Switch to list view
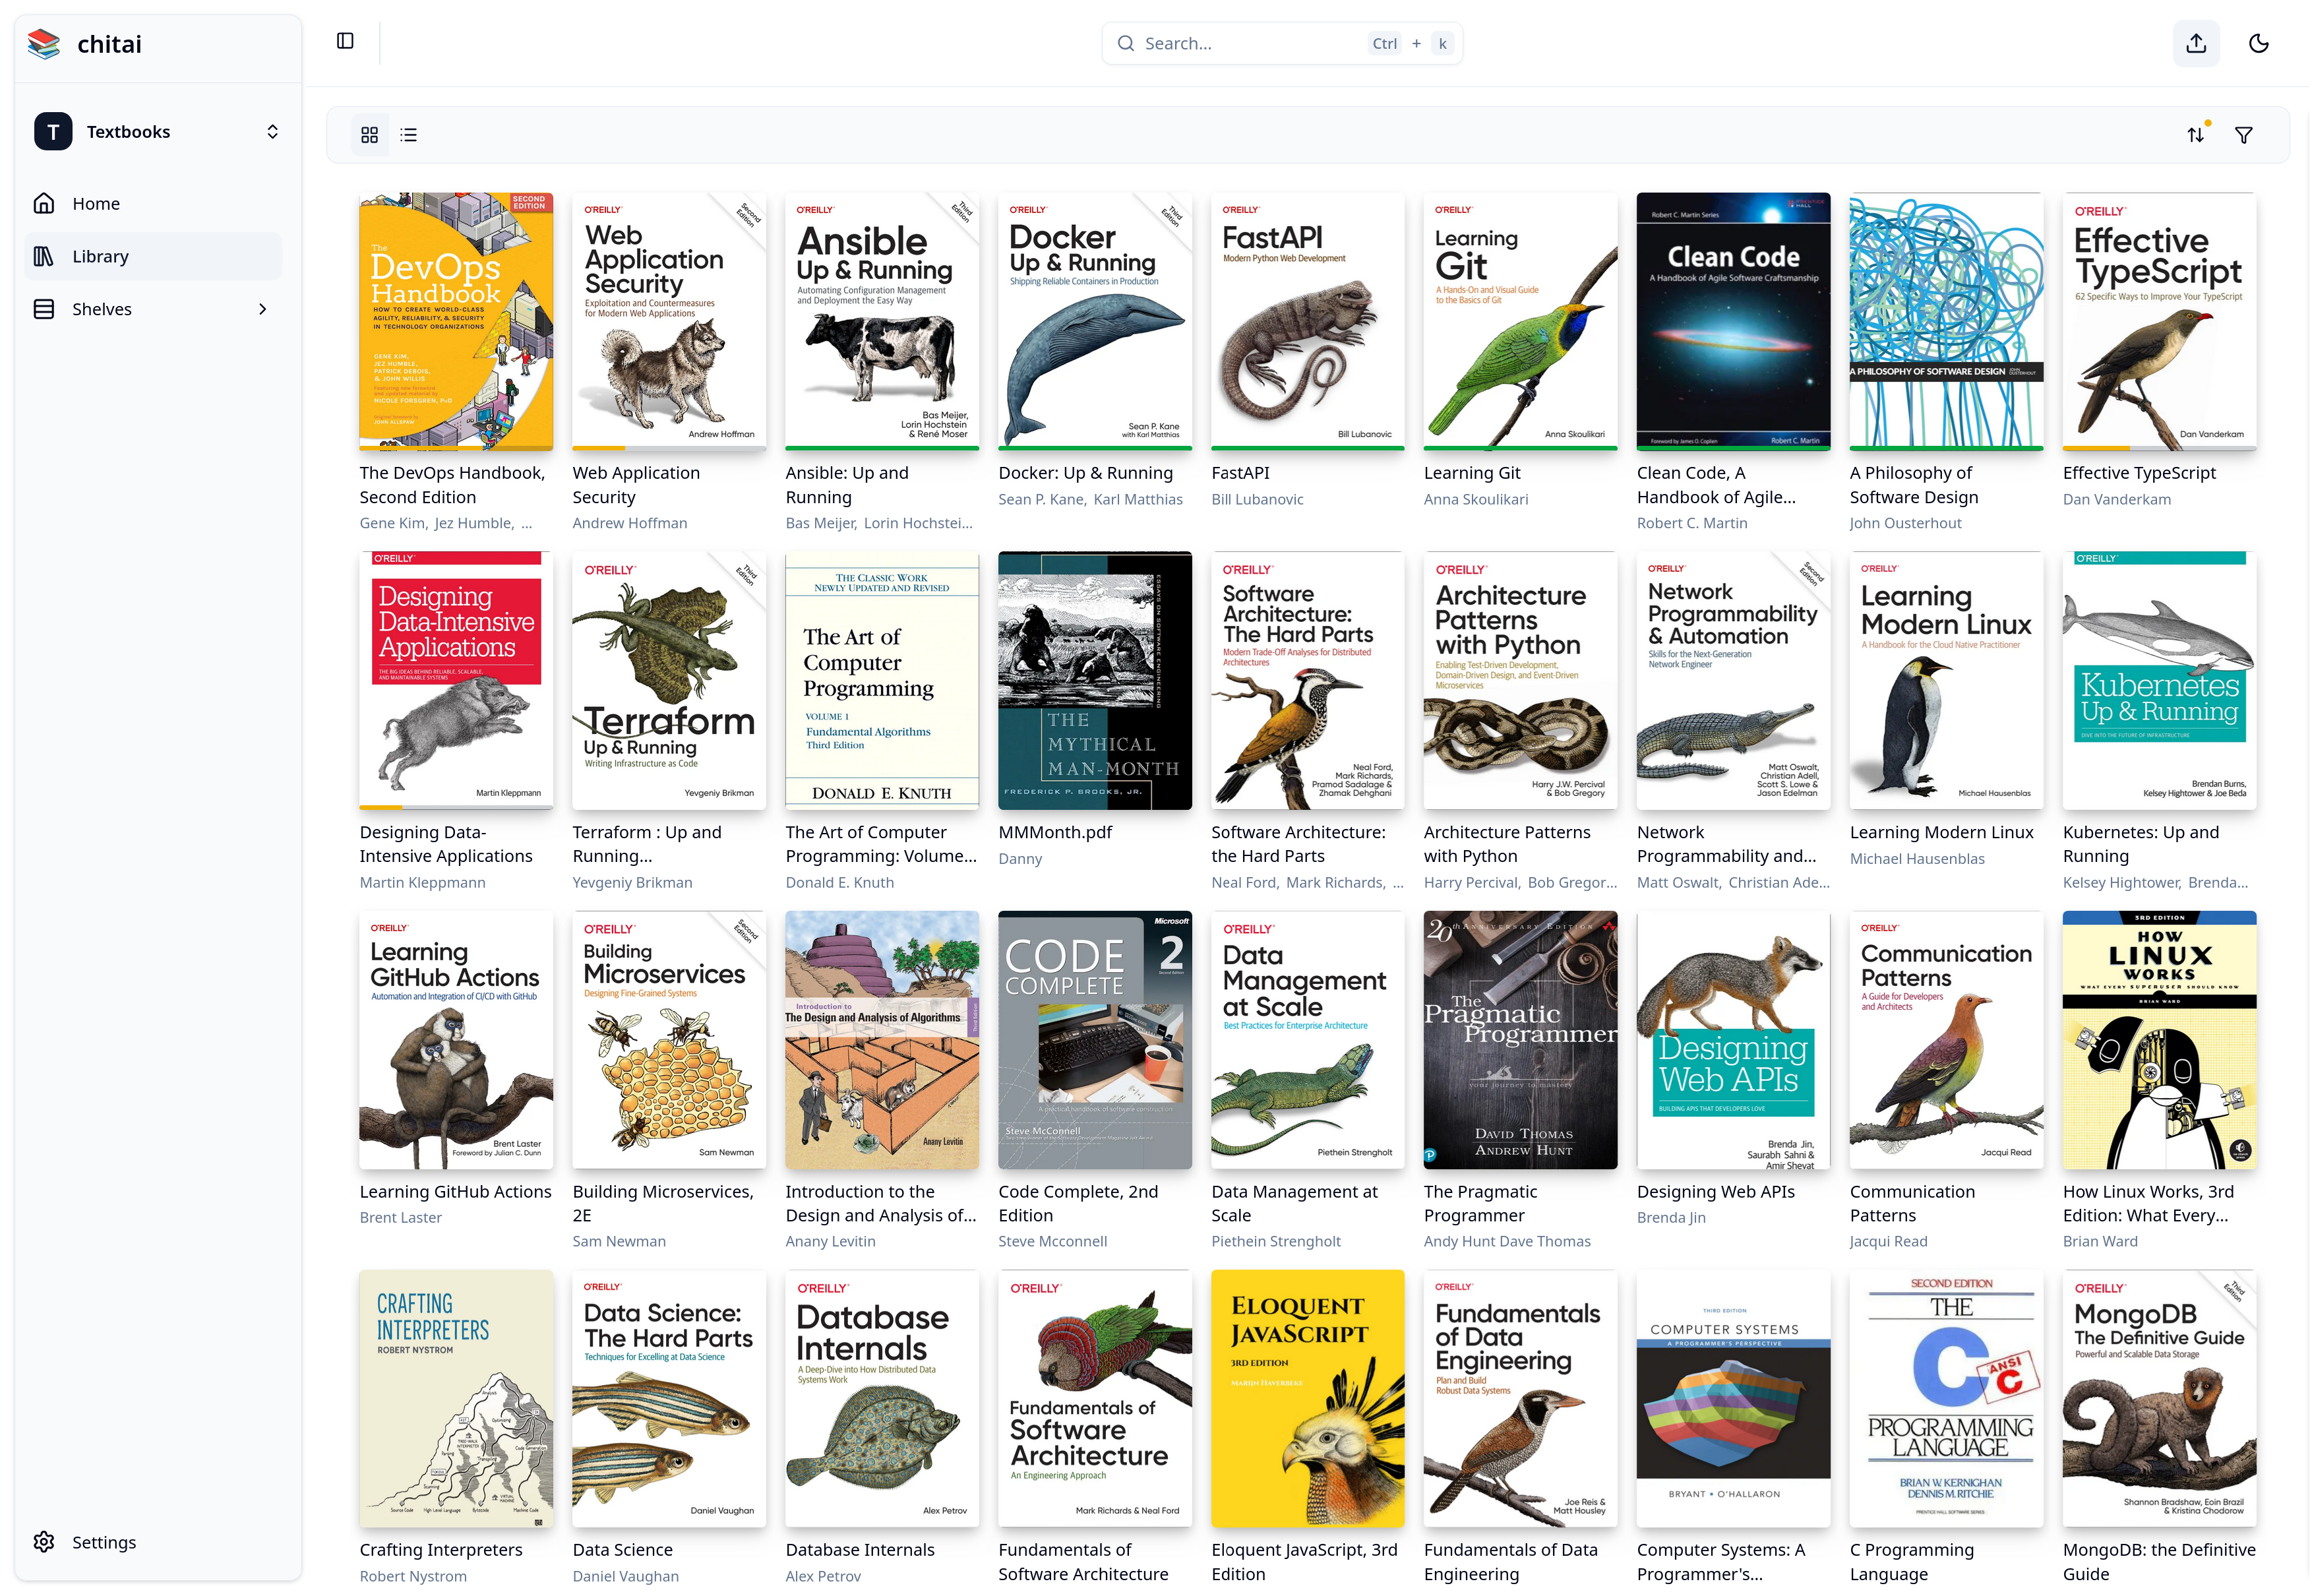Image resolution: width=2310 pixels, height=1596 pixels. point(408,135)
